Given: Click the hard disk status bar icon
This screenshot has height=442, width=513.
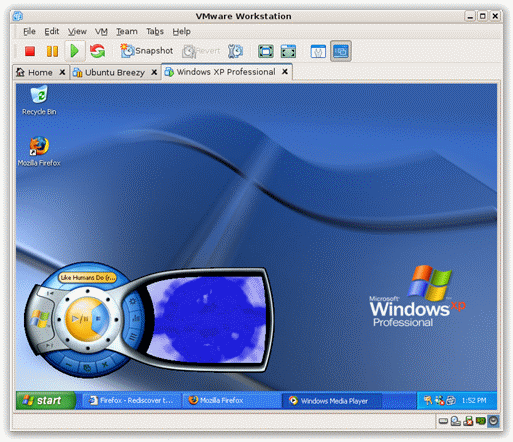Looking at the screenshot, I should [443, 421].
